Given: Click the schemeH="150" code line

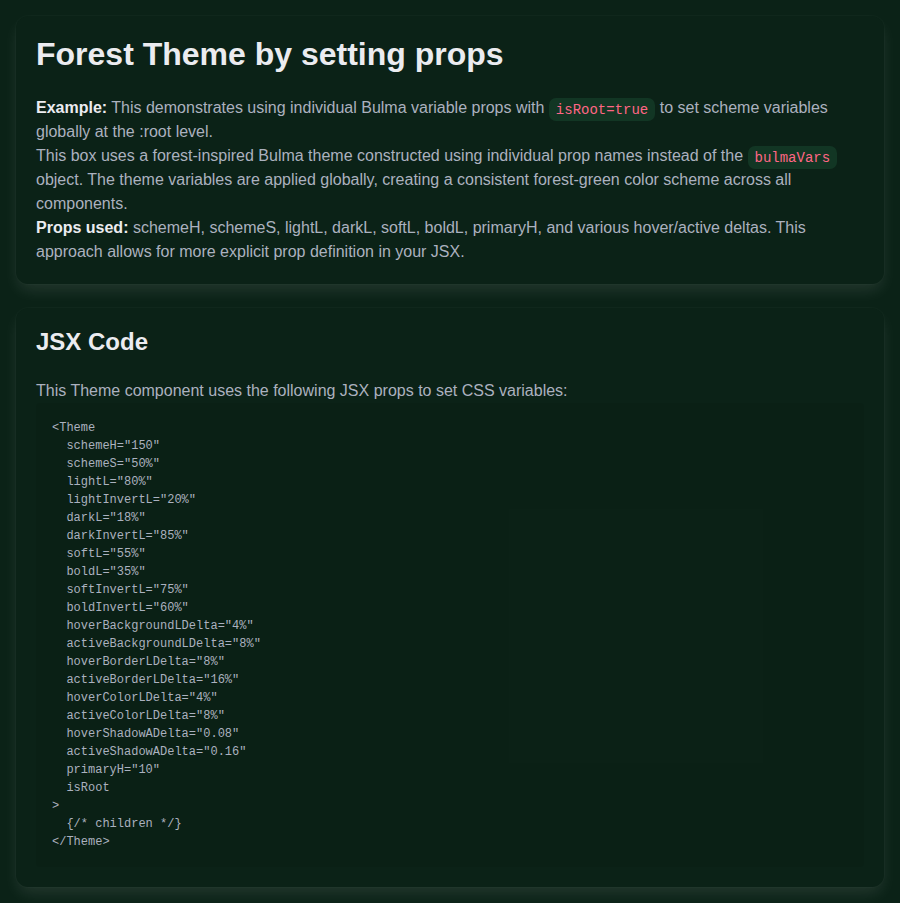Looking at the screenshot, I should click(113, 445).
